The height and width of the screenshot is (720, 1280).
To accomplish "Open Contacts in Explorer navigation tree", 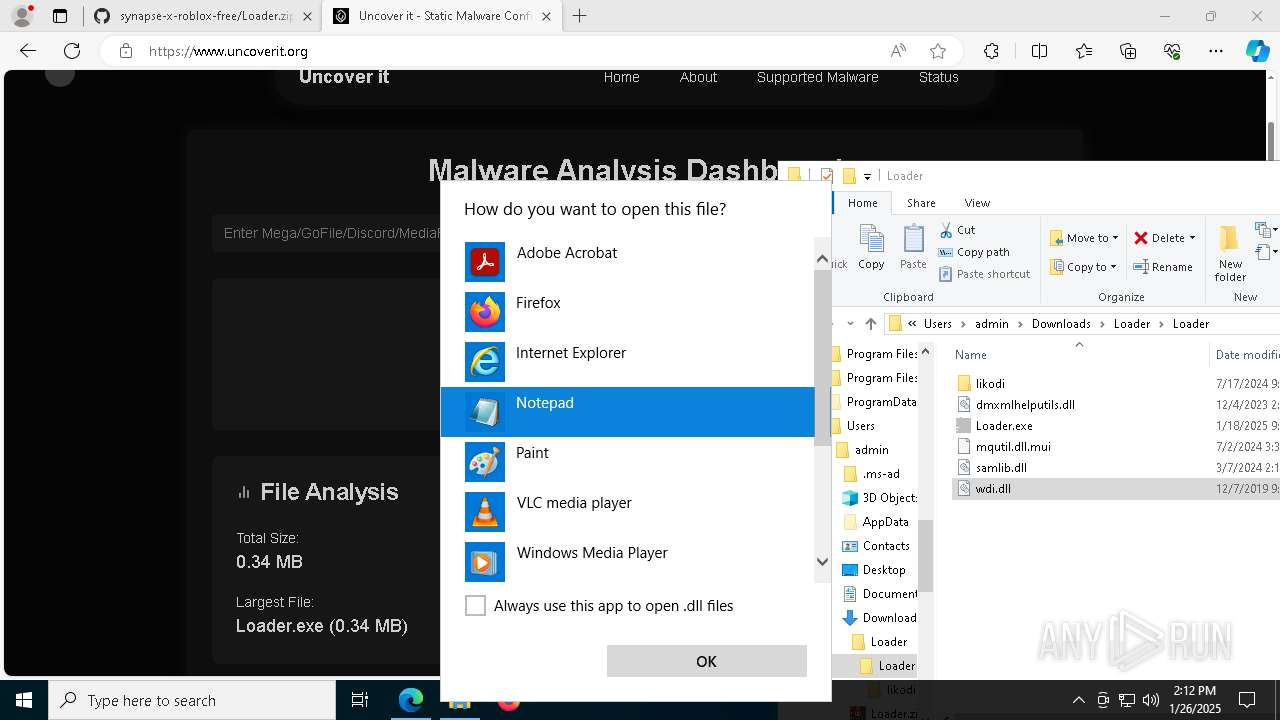I will click(886, 546).
